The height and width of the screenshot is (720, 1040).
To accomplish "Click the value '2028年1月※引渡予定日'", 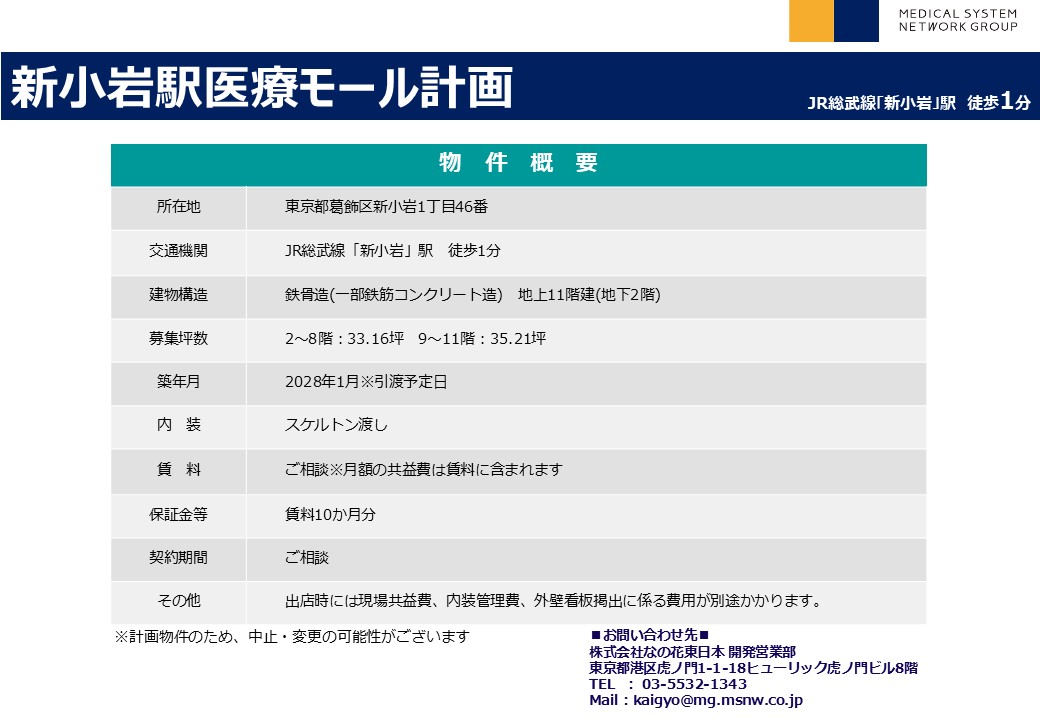I will coord(366,382).
